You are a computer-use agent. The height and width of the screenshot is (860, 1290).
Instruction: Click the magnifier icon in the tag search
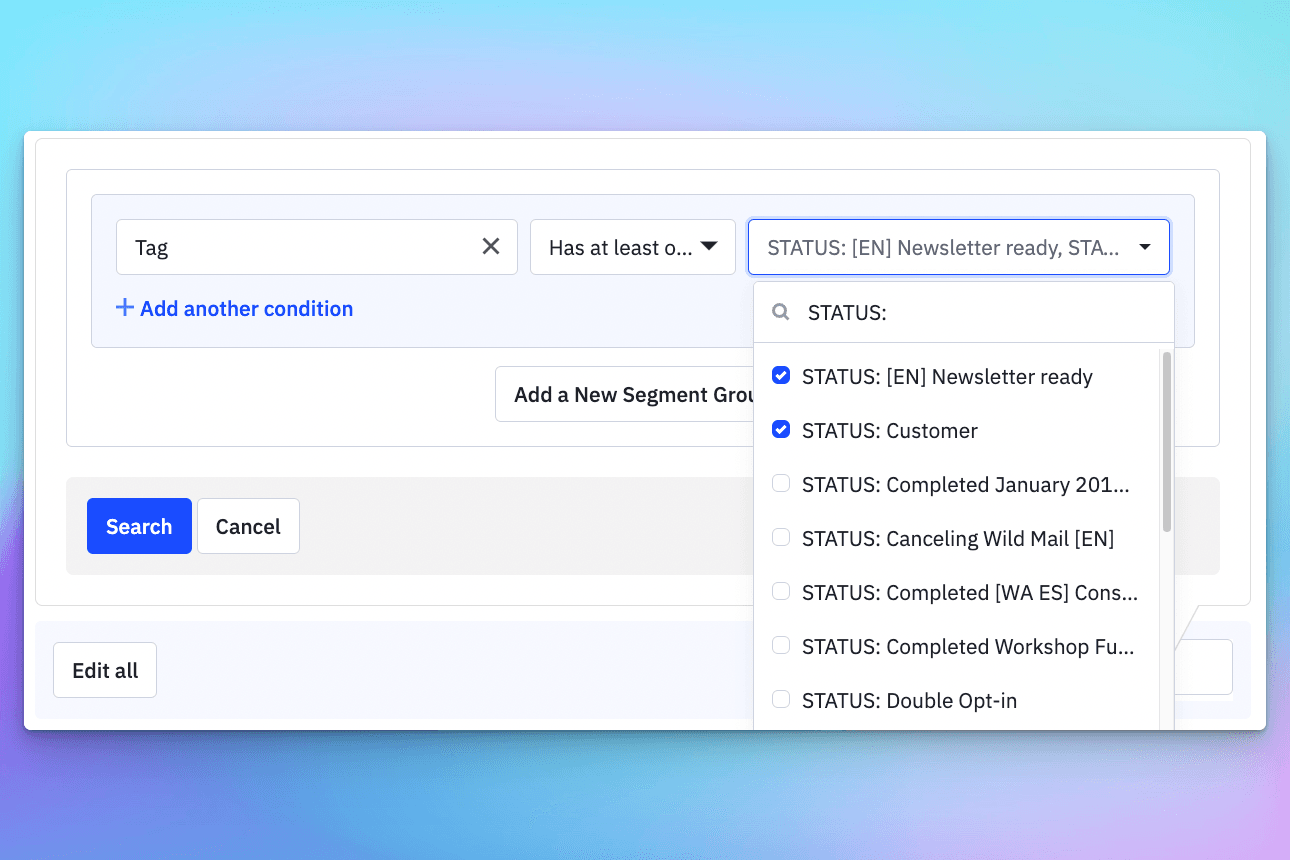[780, 313]
